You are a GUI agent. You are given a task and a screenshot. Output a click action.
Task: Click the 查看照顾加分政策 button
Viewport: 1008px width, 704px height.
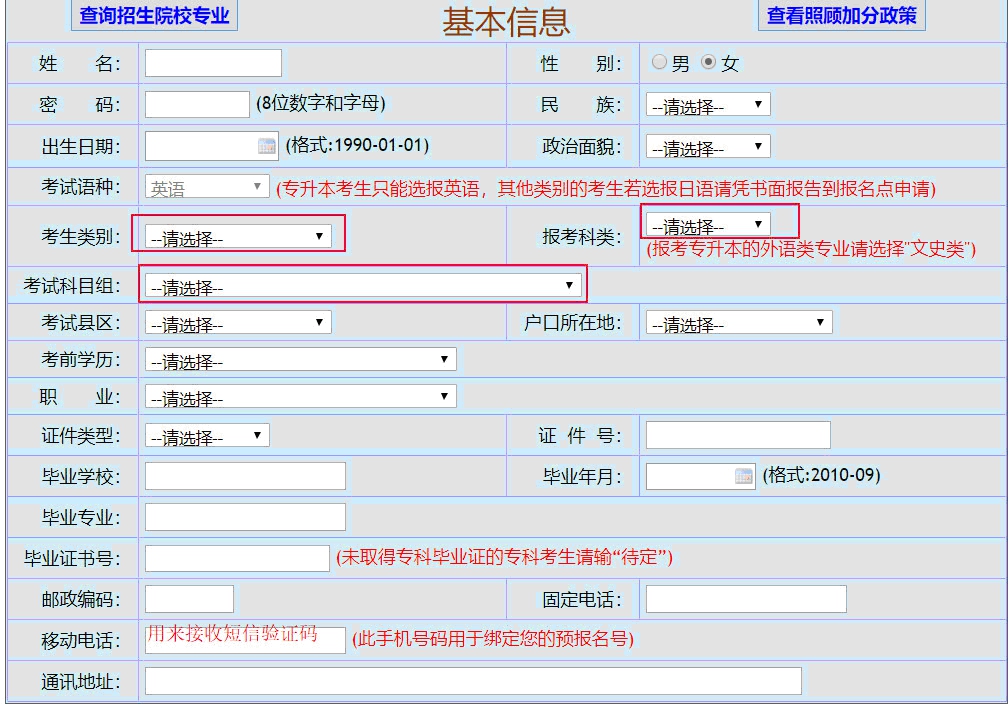pos(842,15)
